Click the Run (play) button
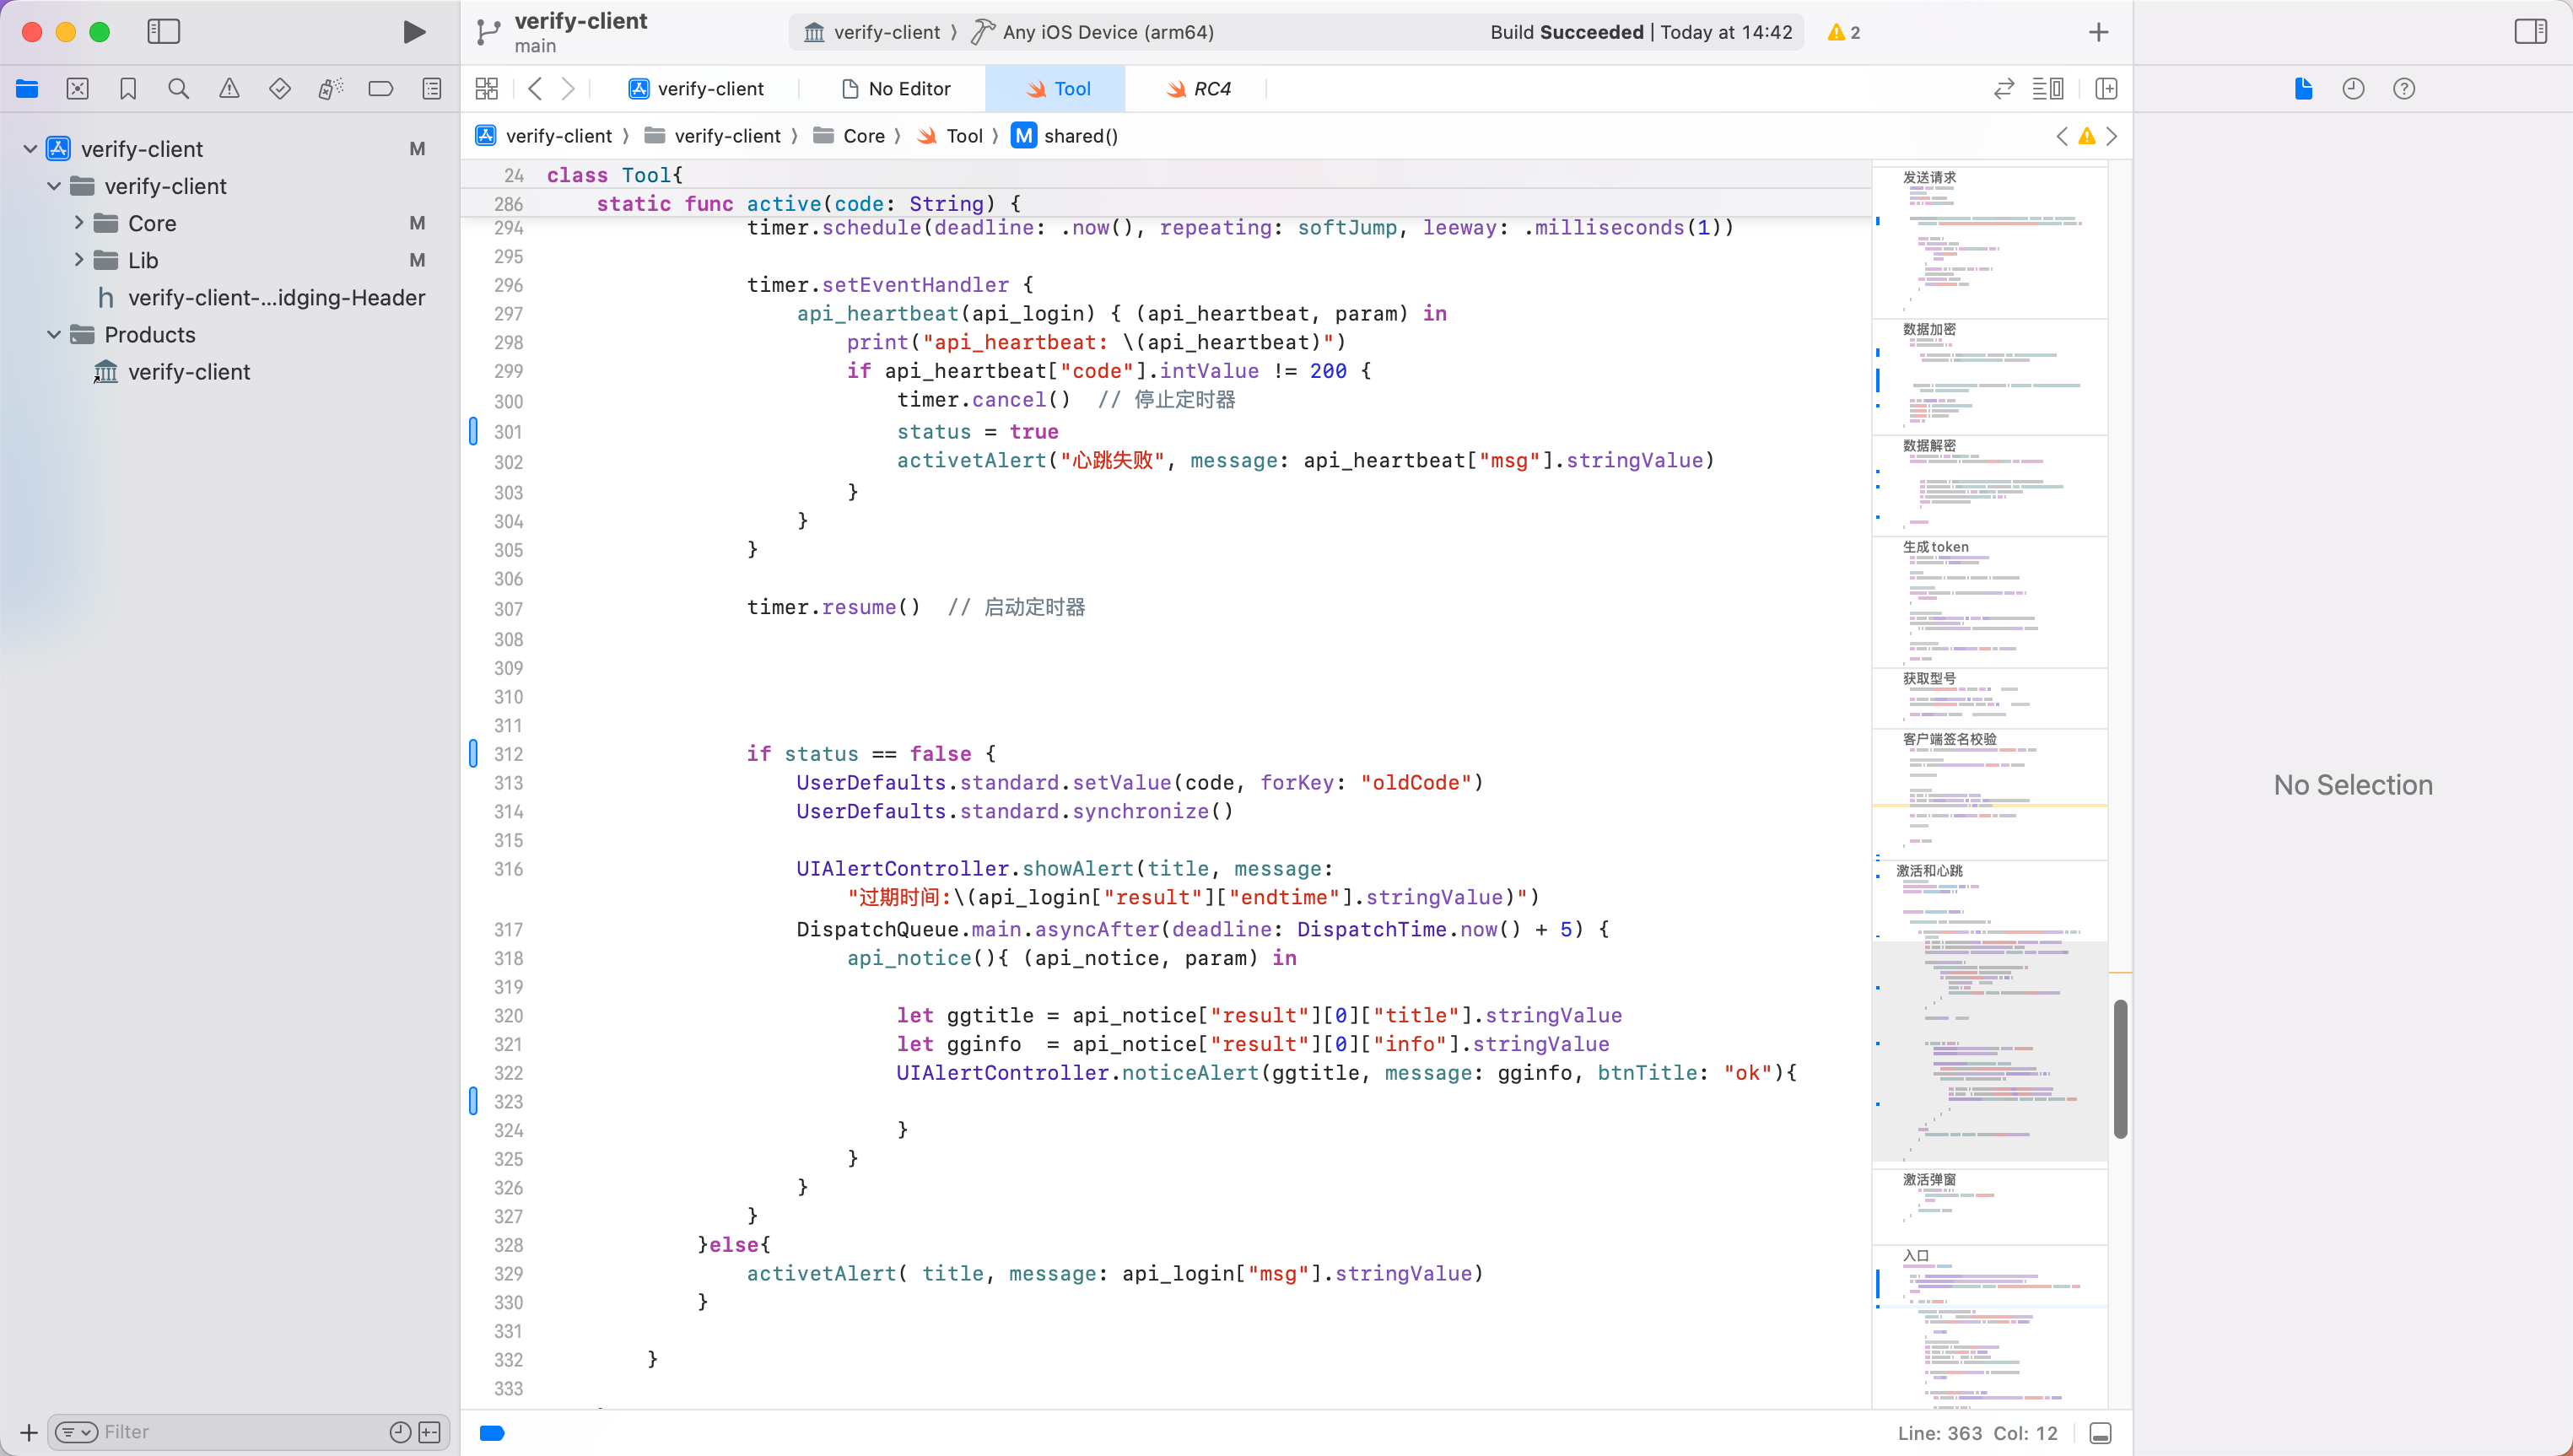This screenshot has width=2573, height=1456. [x=413, y=32]
